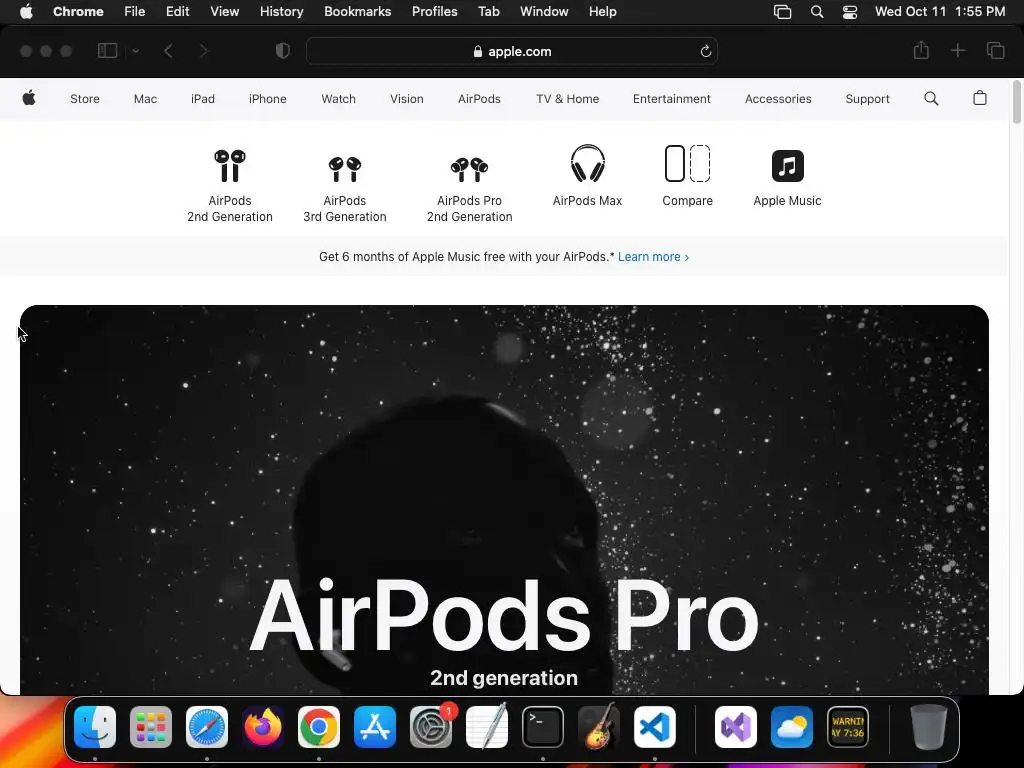Click the reload page icon in address bar
The height and width of the screenshot is (768, 1024).
705,52
